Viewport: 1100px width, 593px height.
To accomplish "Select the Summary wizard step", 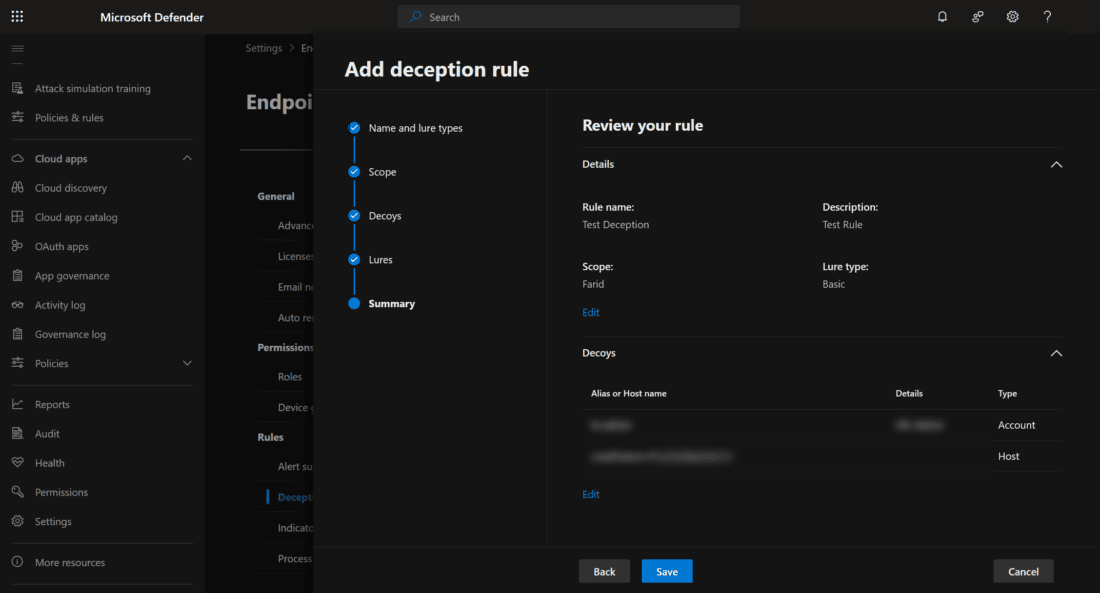I will tap(391, 304).
